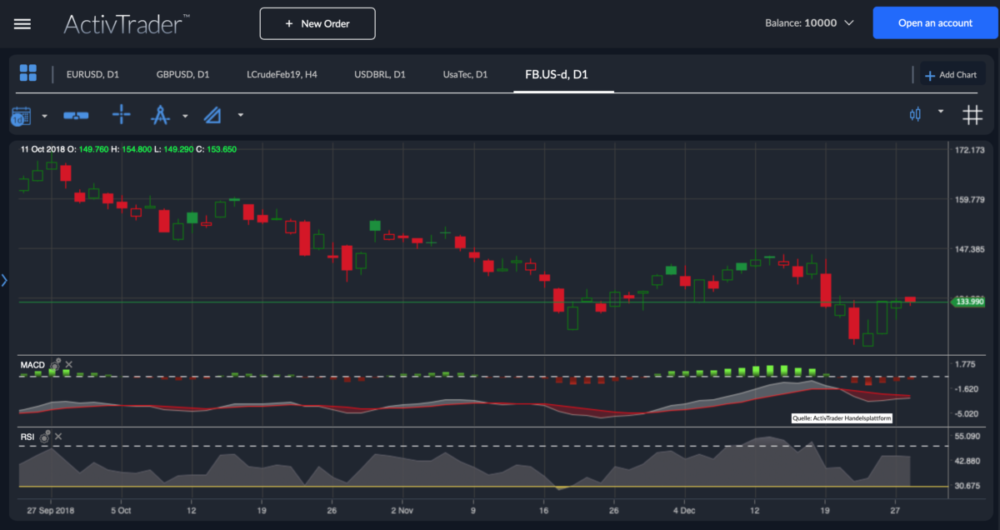Viewport: 1000px width, 530px height.
Task: Expand the drawing tools dropdown arrow
Action: [185, 116]
